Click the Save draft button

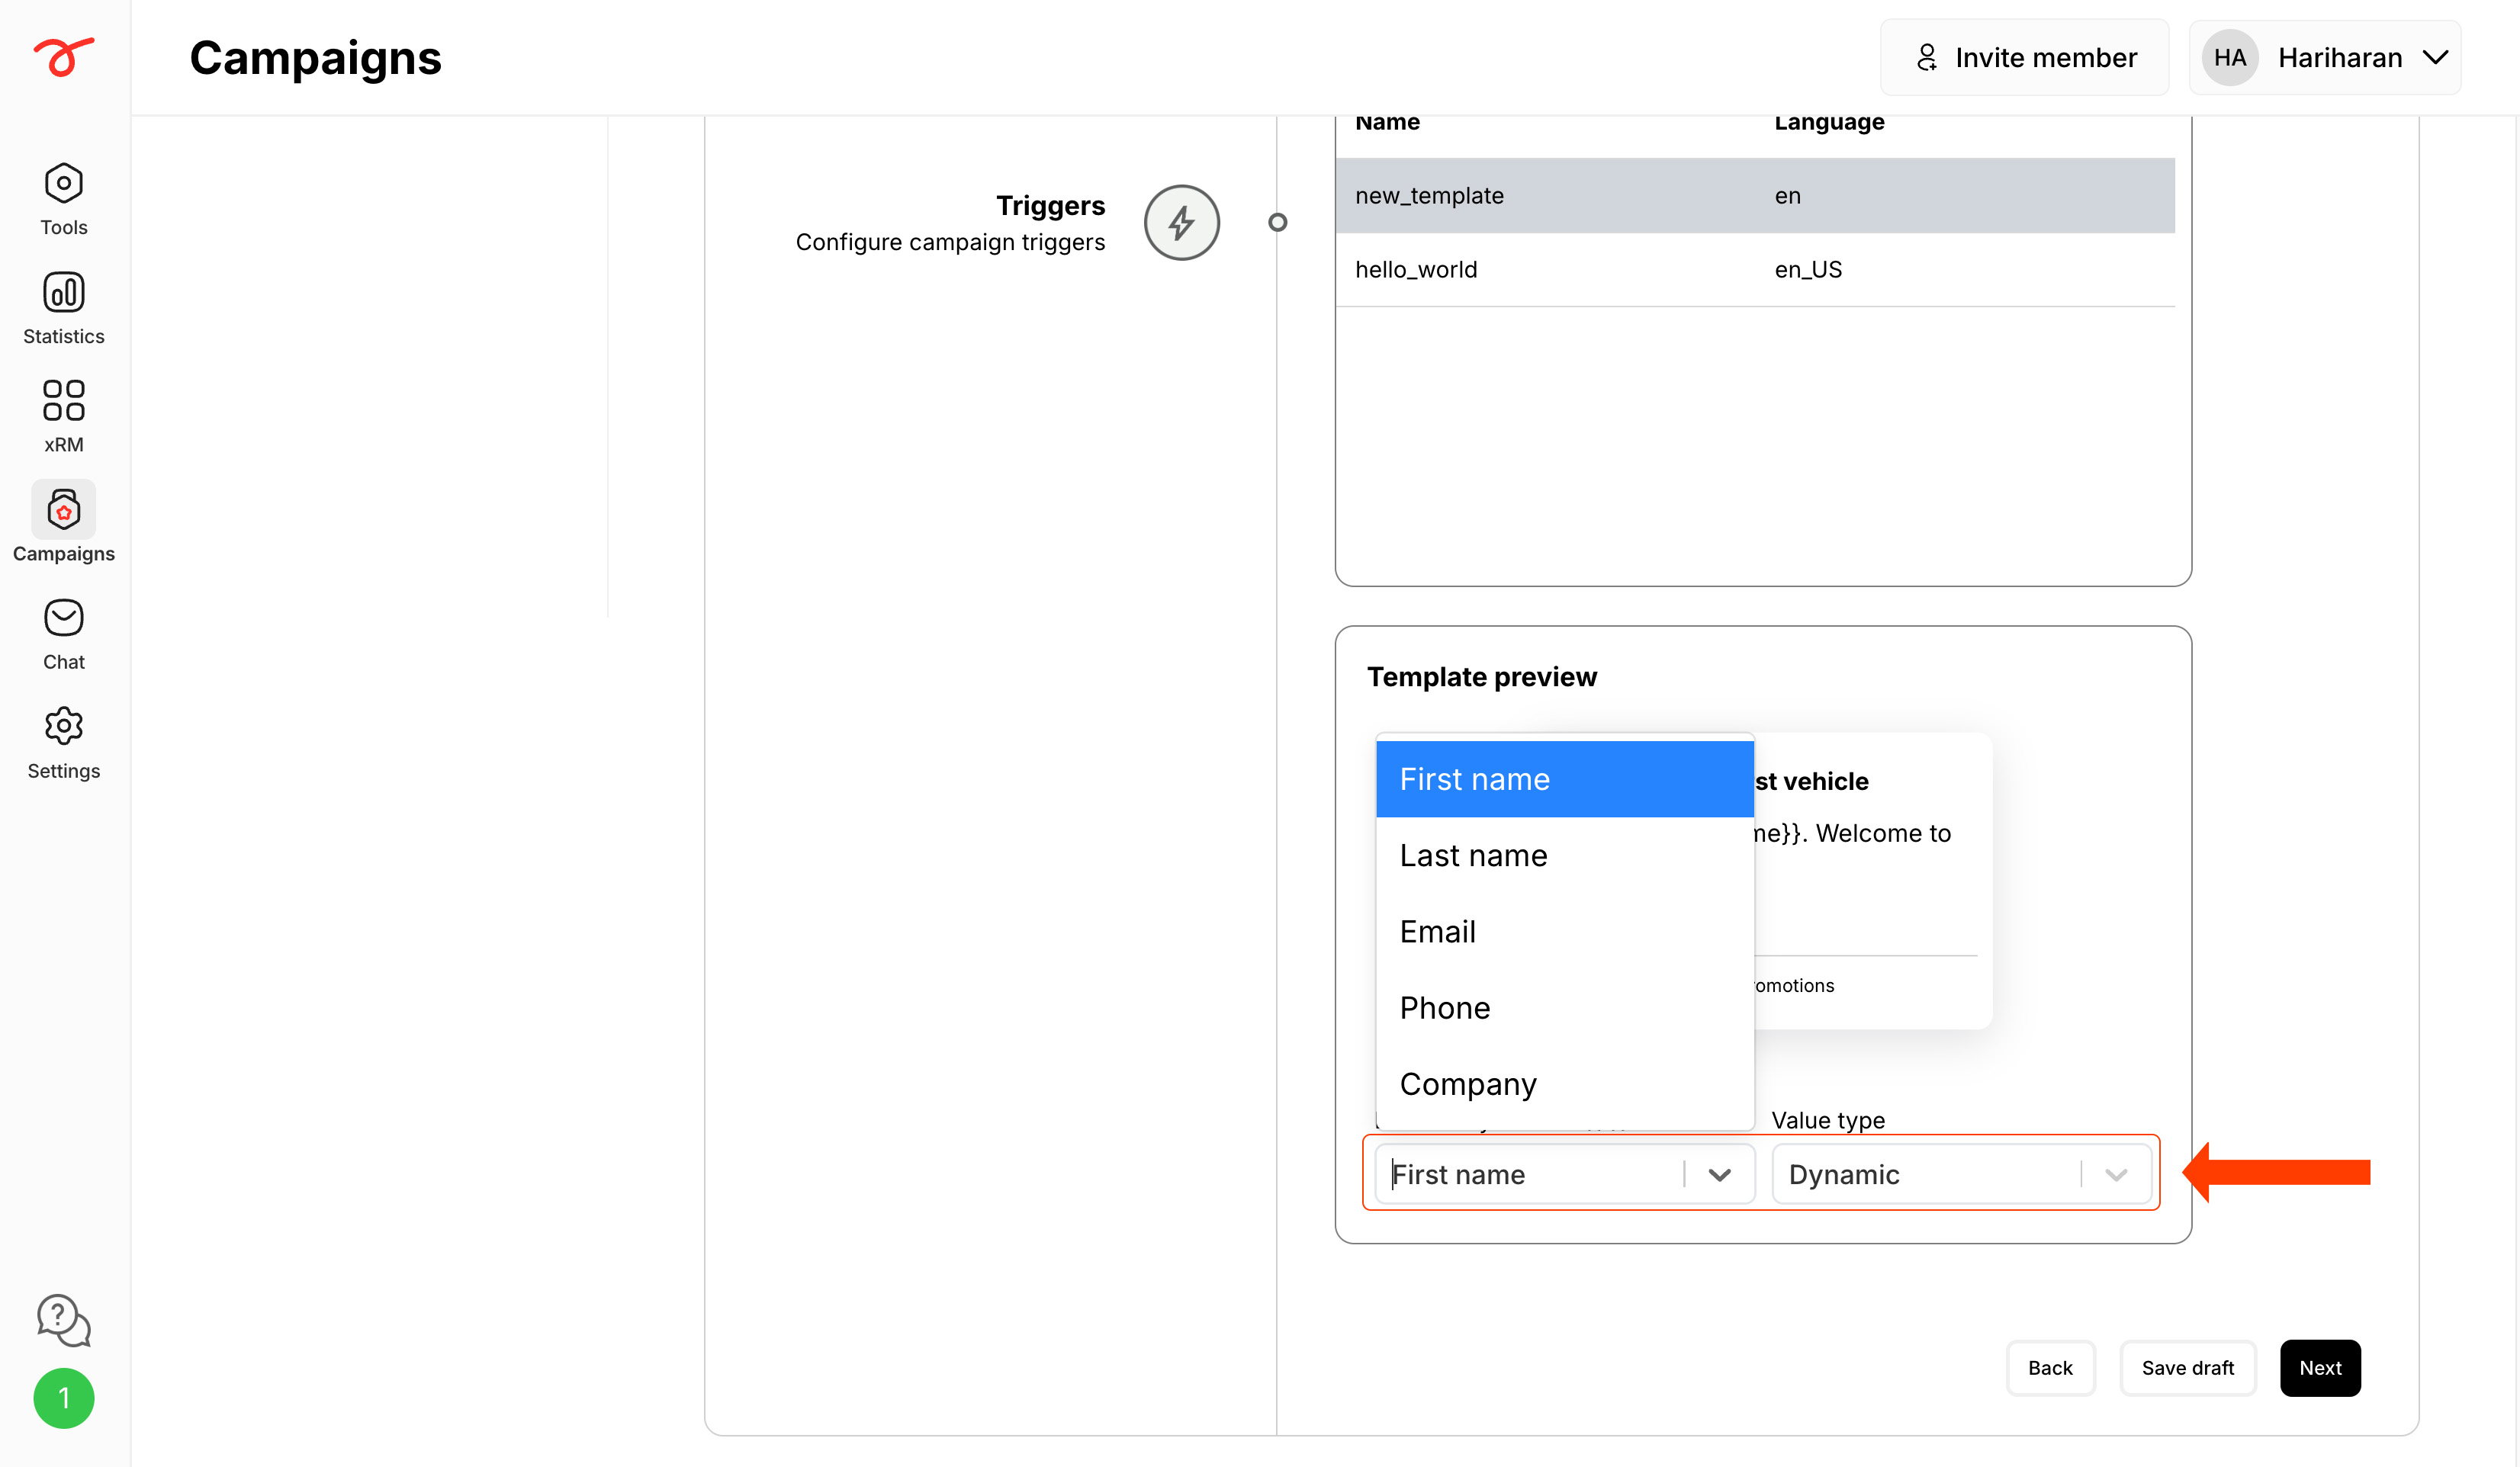point(2187,1367)
